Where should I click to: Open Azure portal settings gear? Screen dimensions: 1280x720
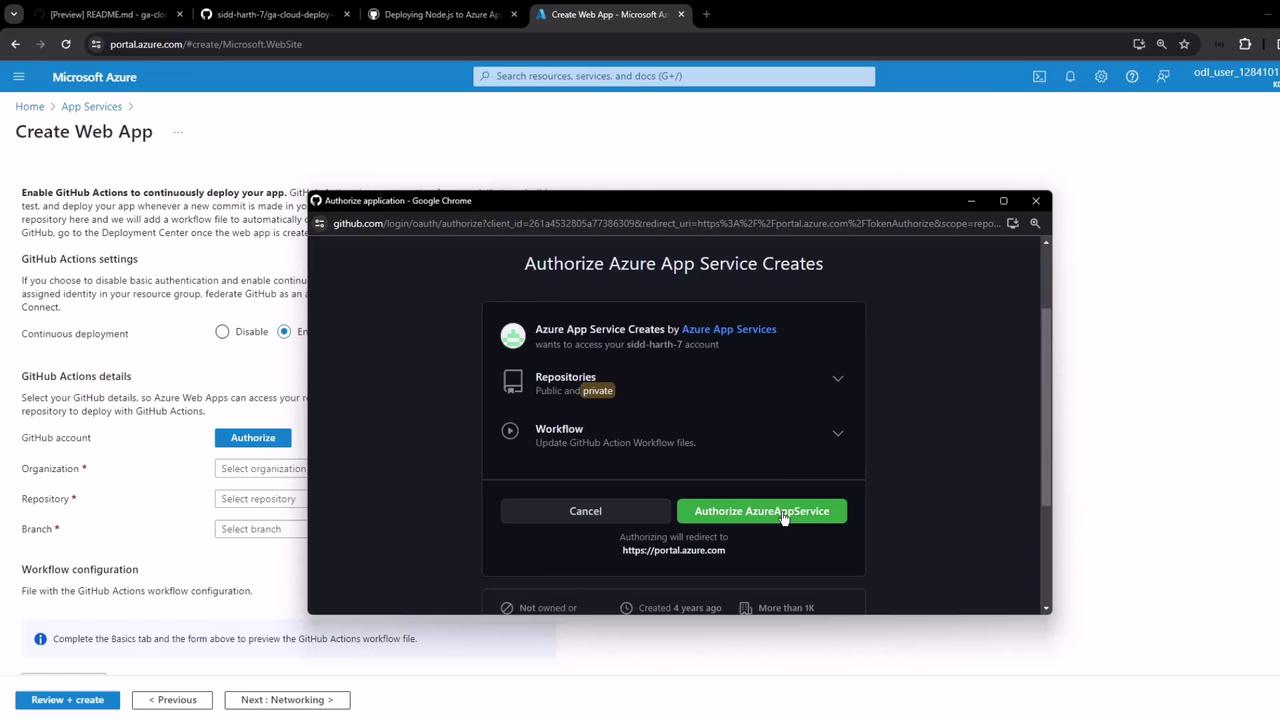(x=1101, y=77)
